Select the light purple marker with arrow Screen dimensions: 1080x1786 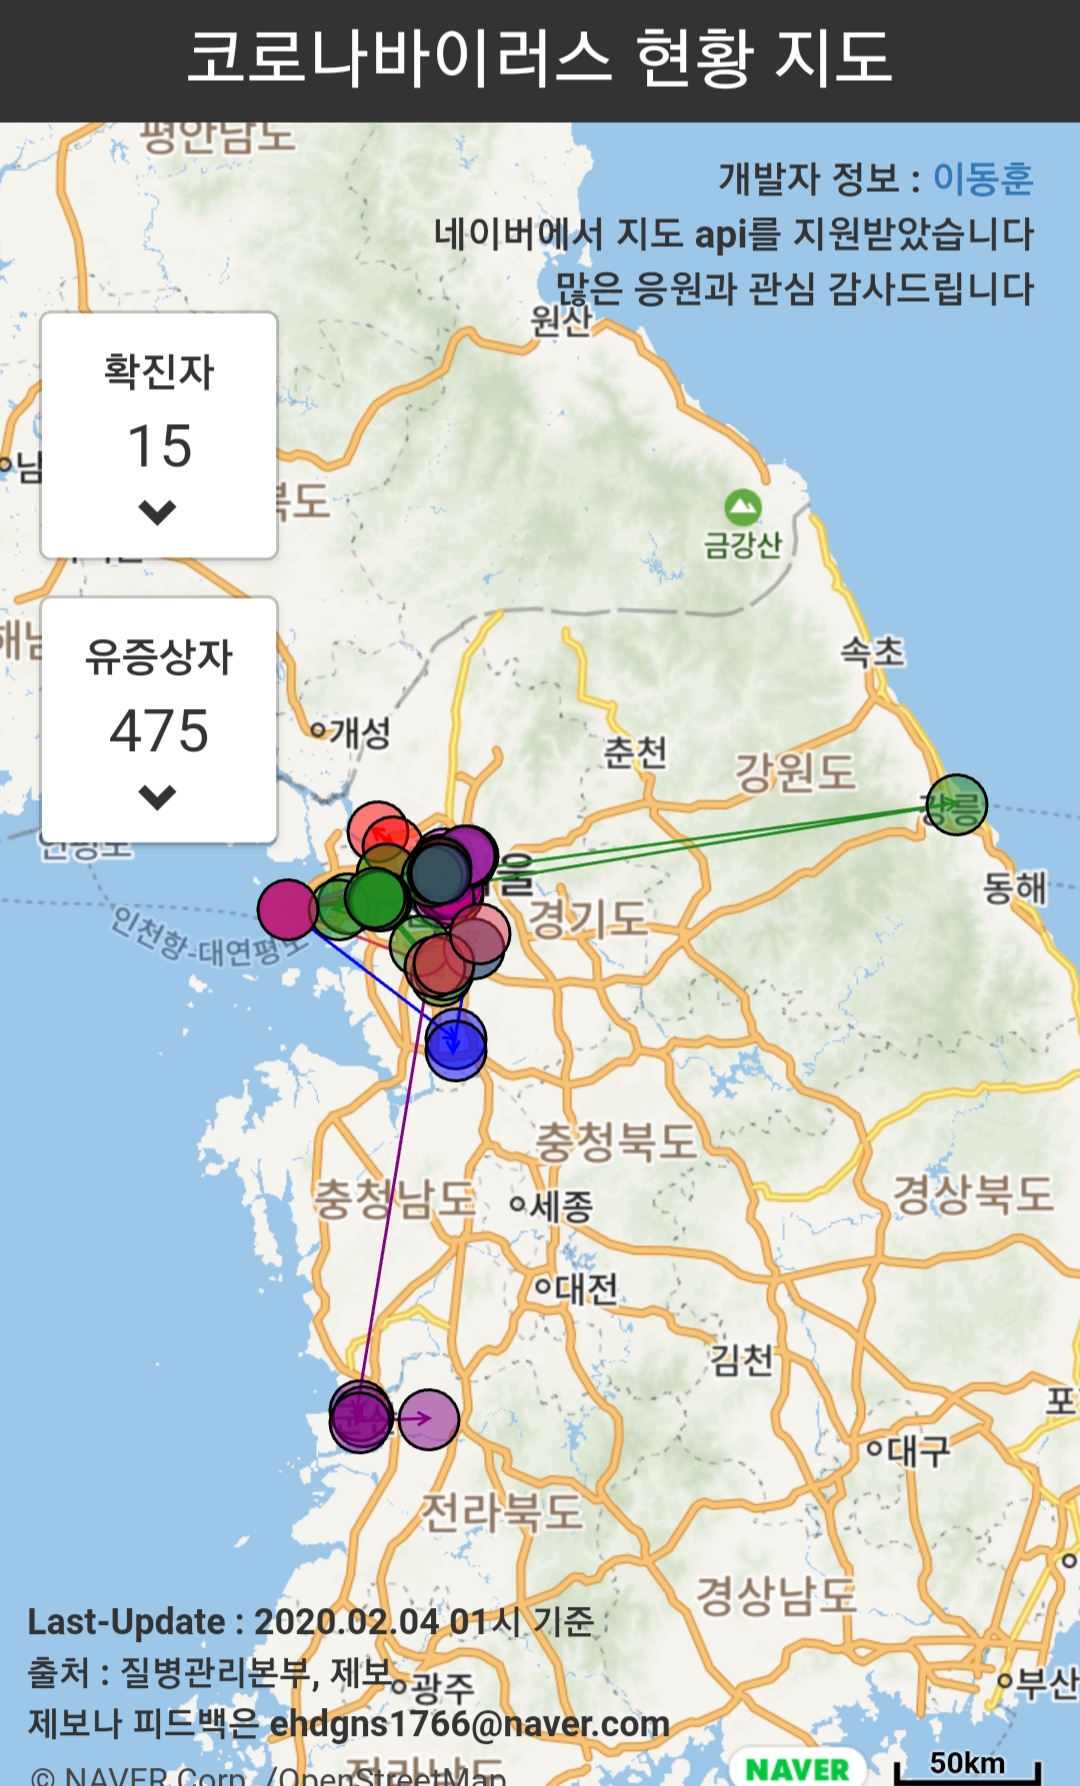(x=430, y=1418)
